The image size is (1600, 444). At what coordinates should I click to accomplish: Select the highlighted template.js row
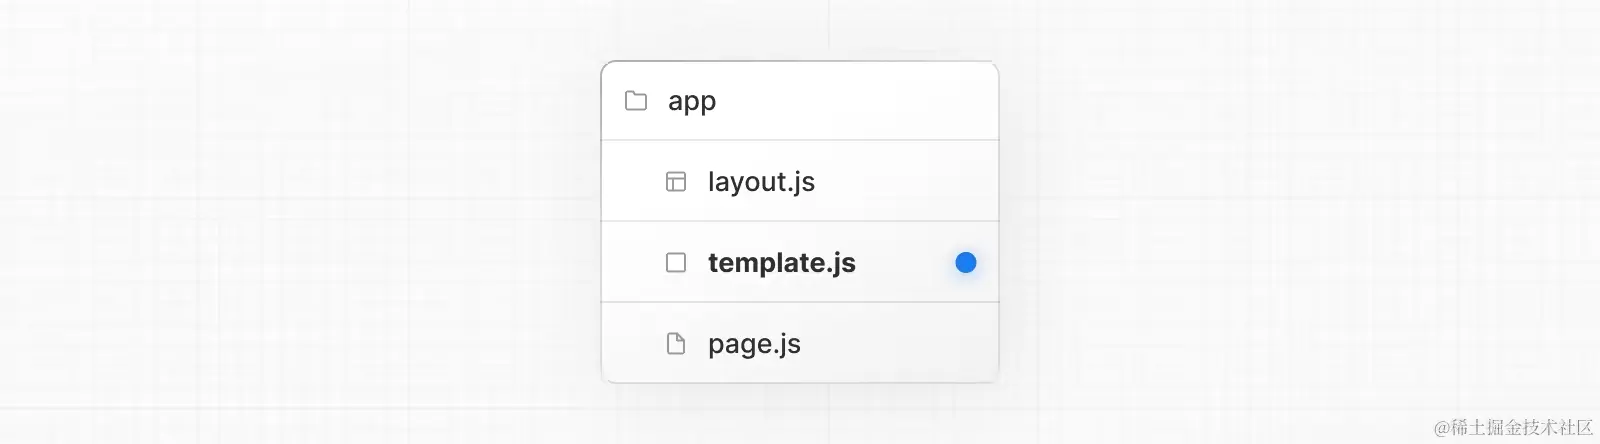(800, 262)
